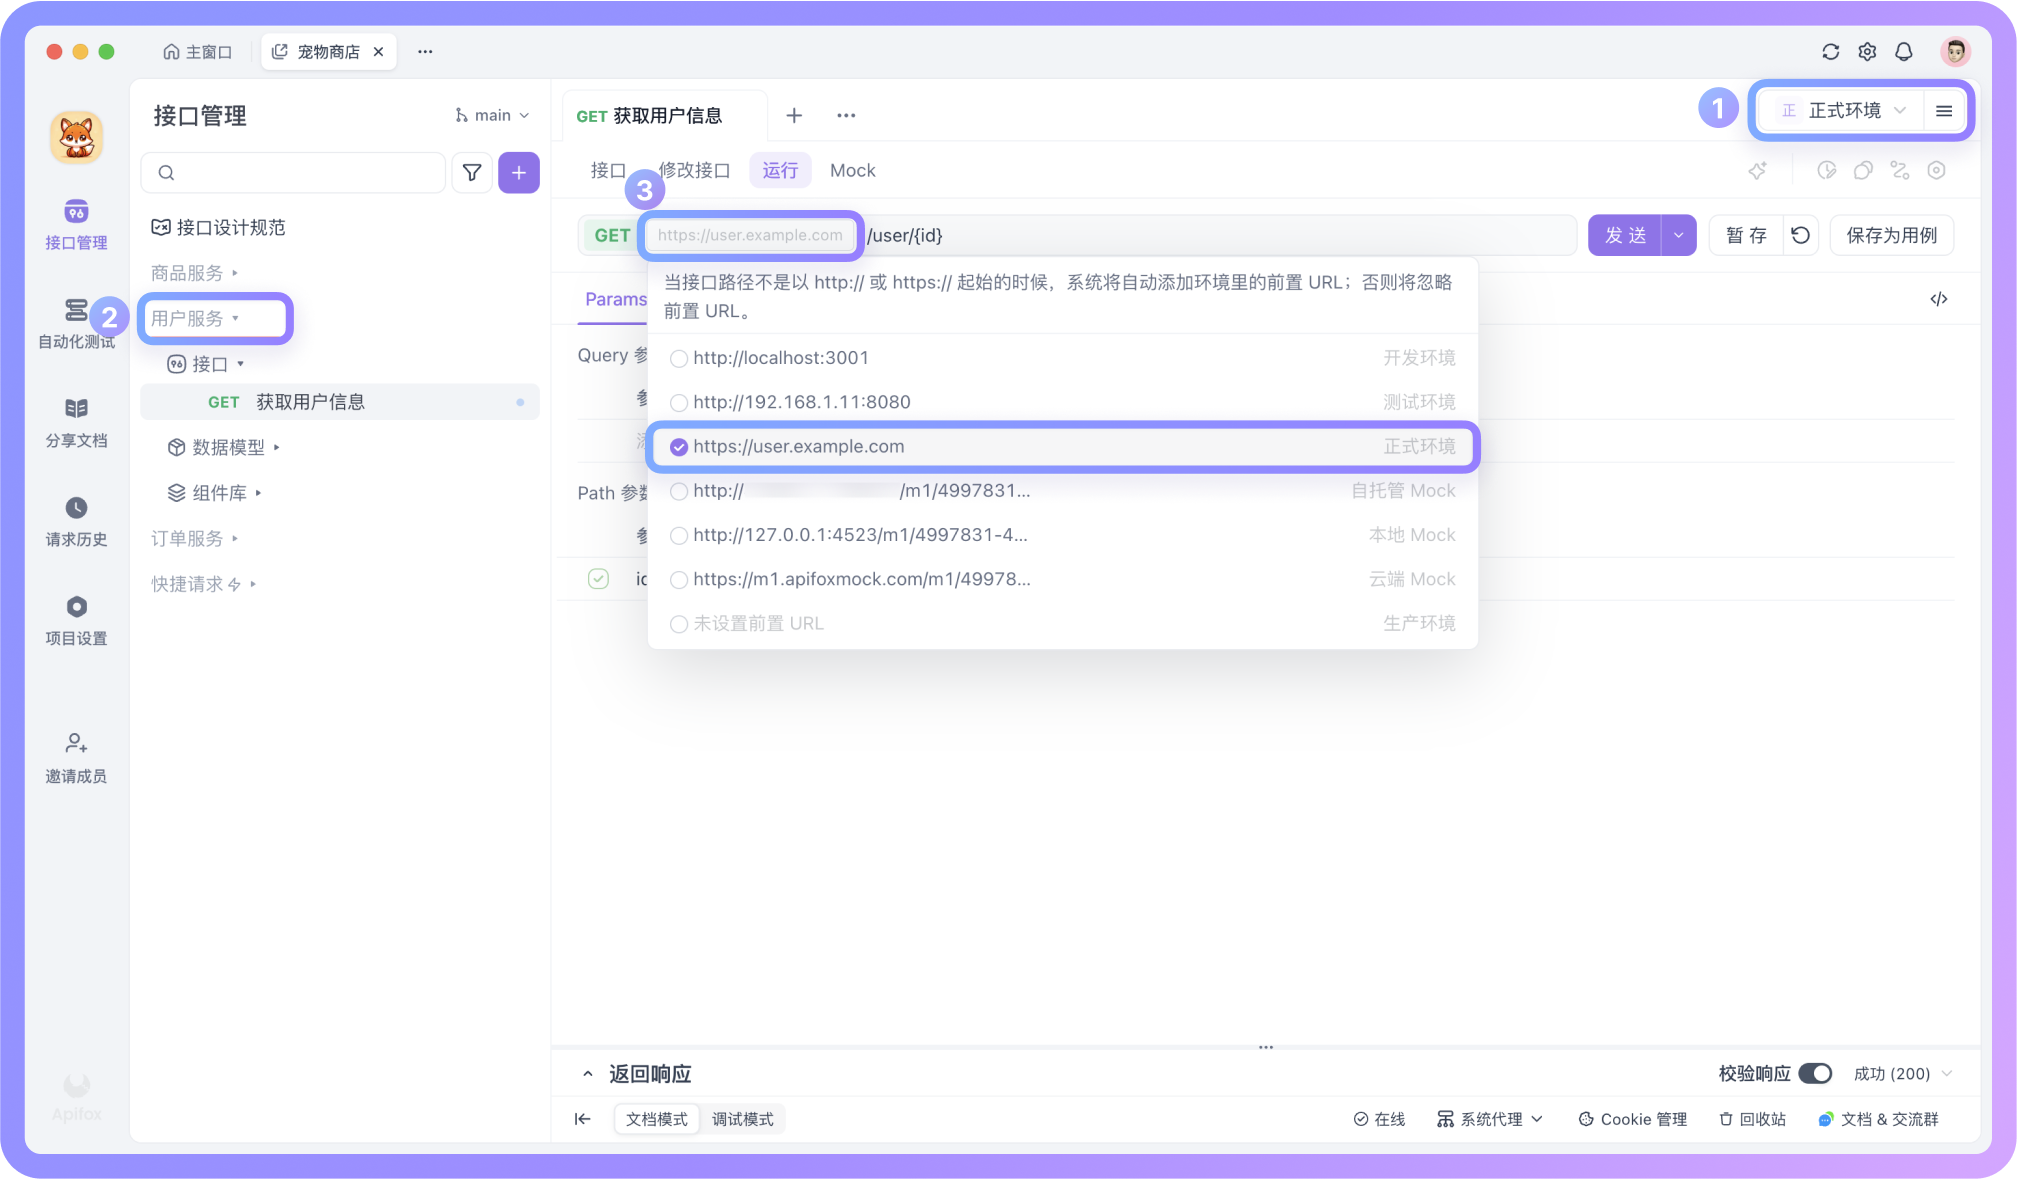
Task: Click the 暂存 button
Action: [x=1746, y=235]
